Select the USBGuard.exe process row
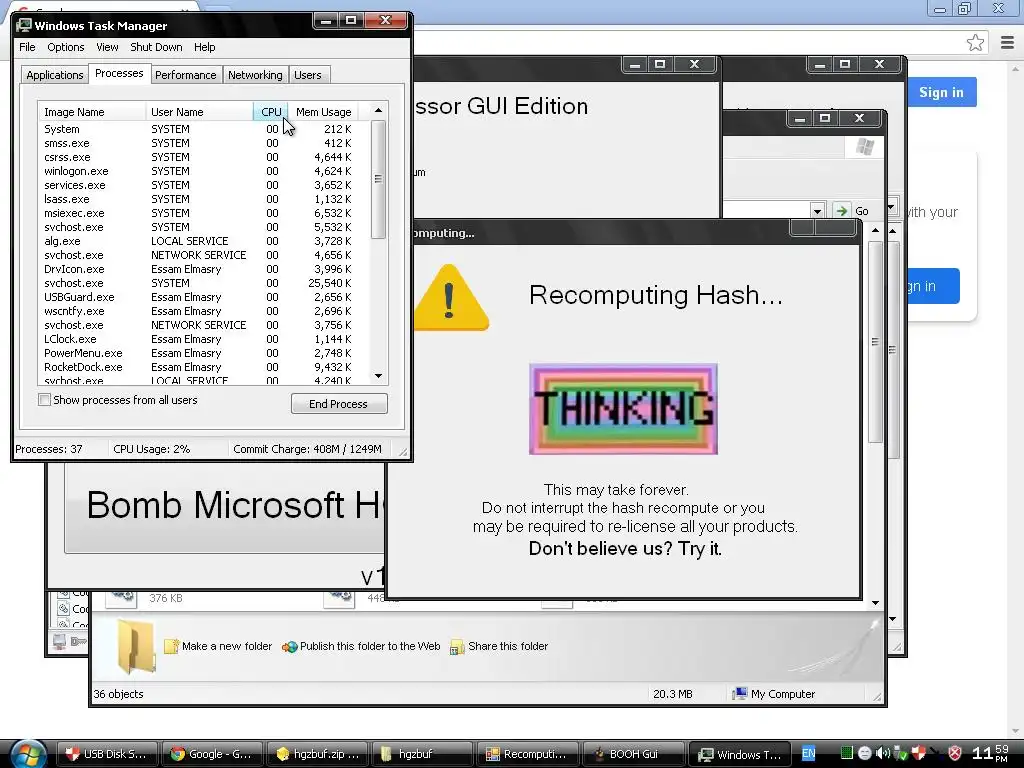This screenshot has width=1024, height=768. [204, 297]
